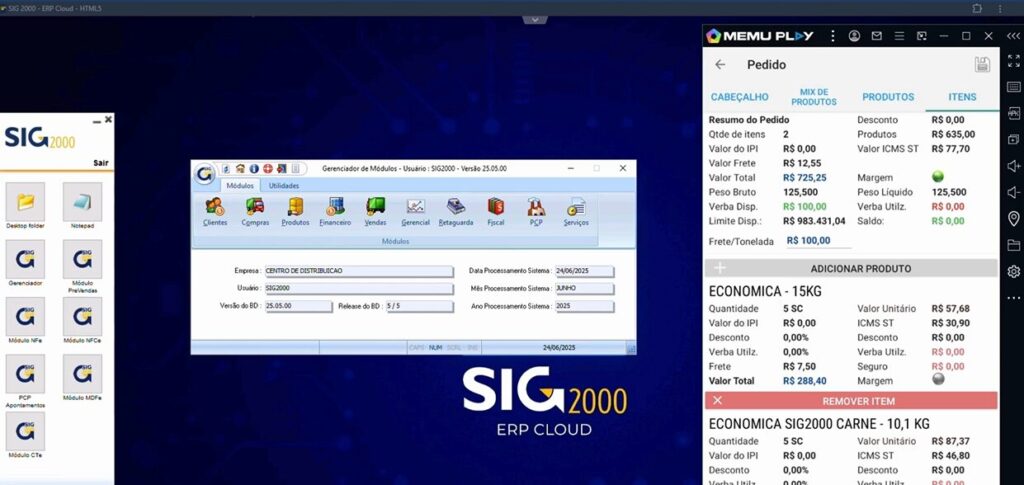Show more MEmu sidebar tools
Viewport: 1024px width, 485px height.
[x=1014, y=298]
